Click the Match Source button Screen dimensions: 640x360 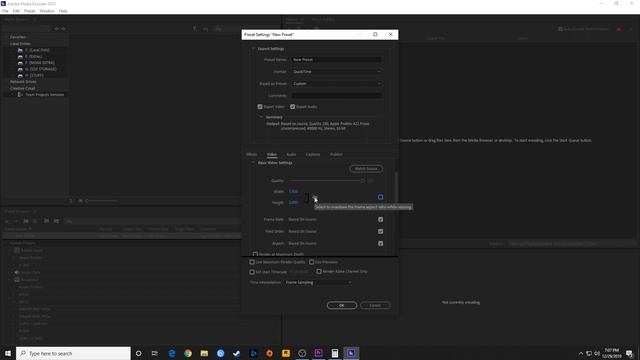[366, 169]
